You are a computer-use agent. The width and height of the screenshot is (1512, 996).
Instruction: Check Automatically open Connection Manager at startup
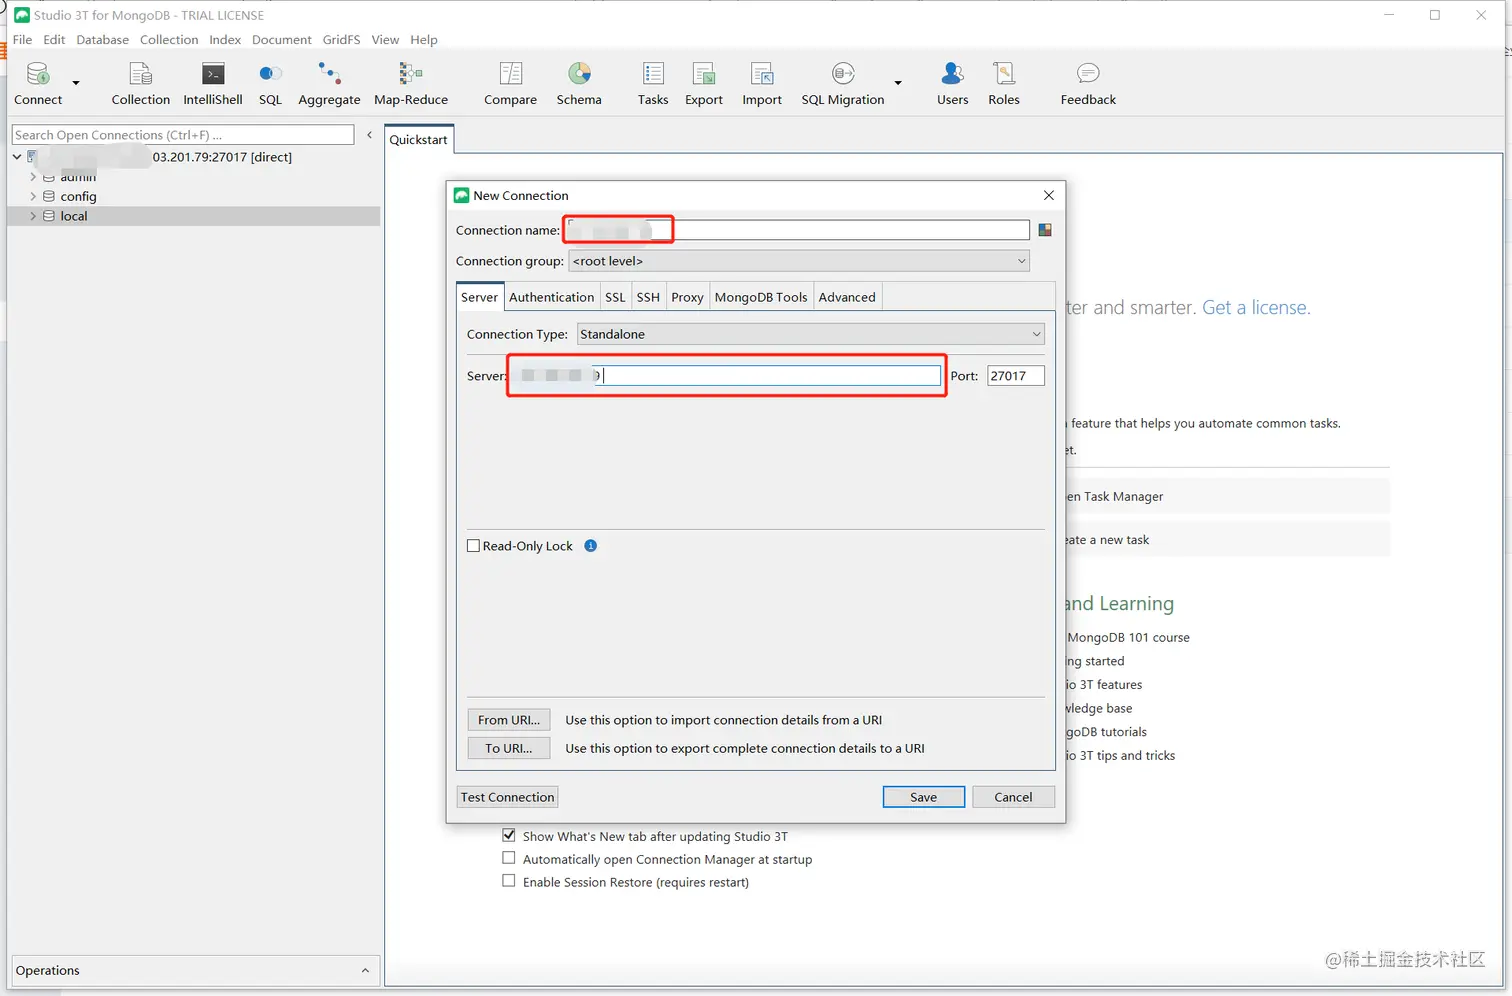pos(509,858)
